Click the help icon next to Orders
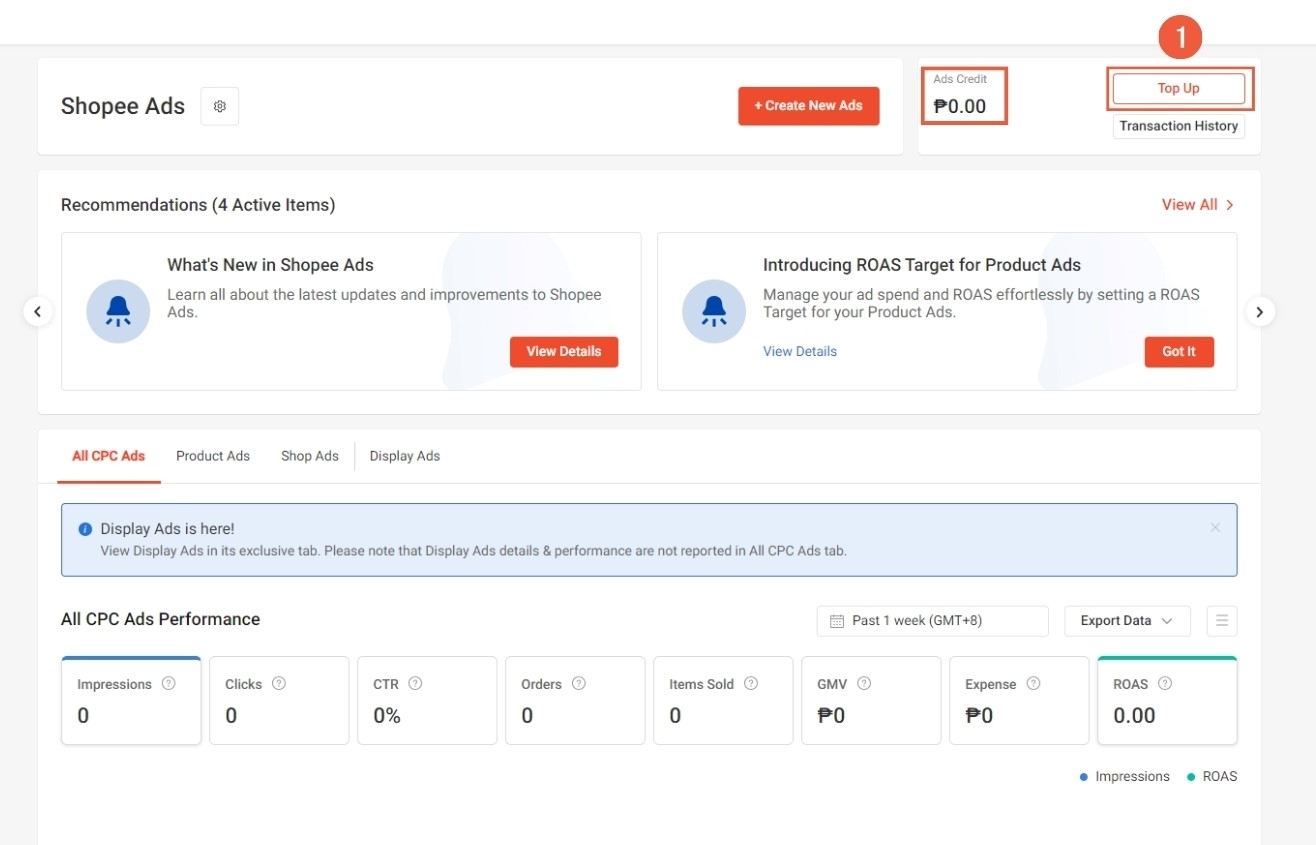 click(x=578, y=684)
